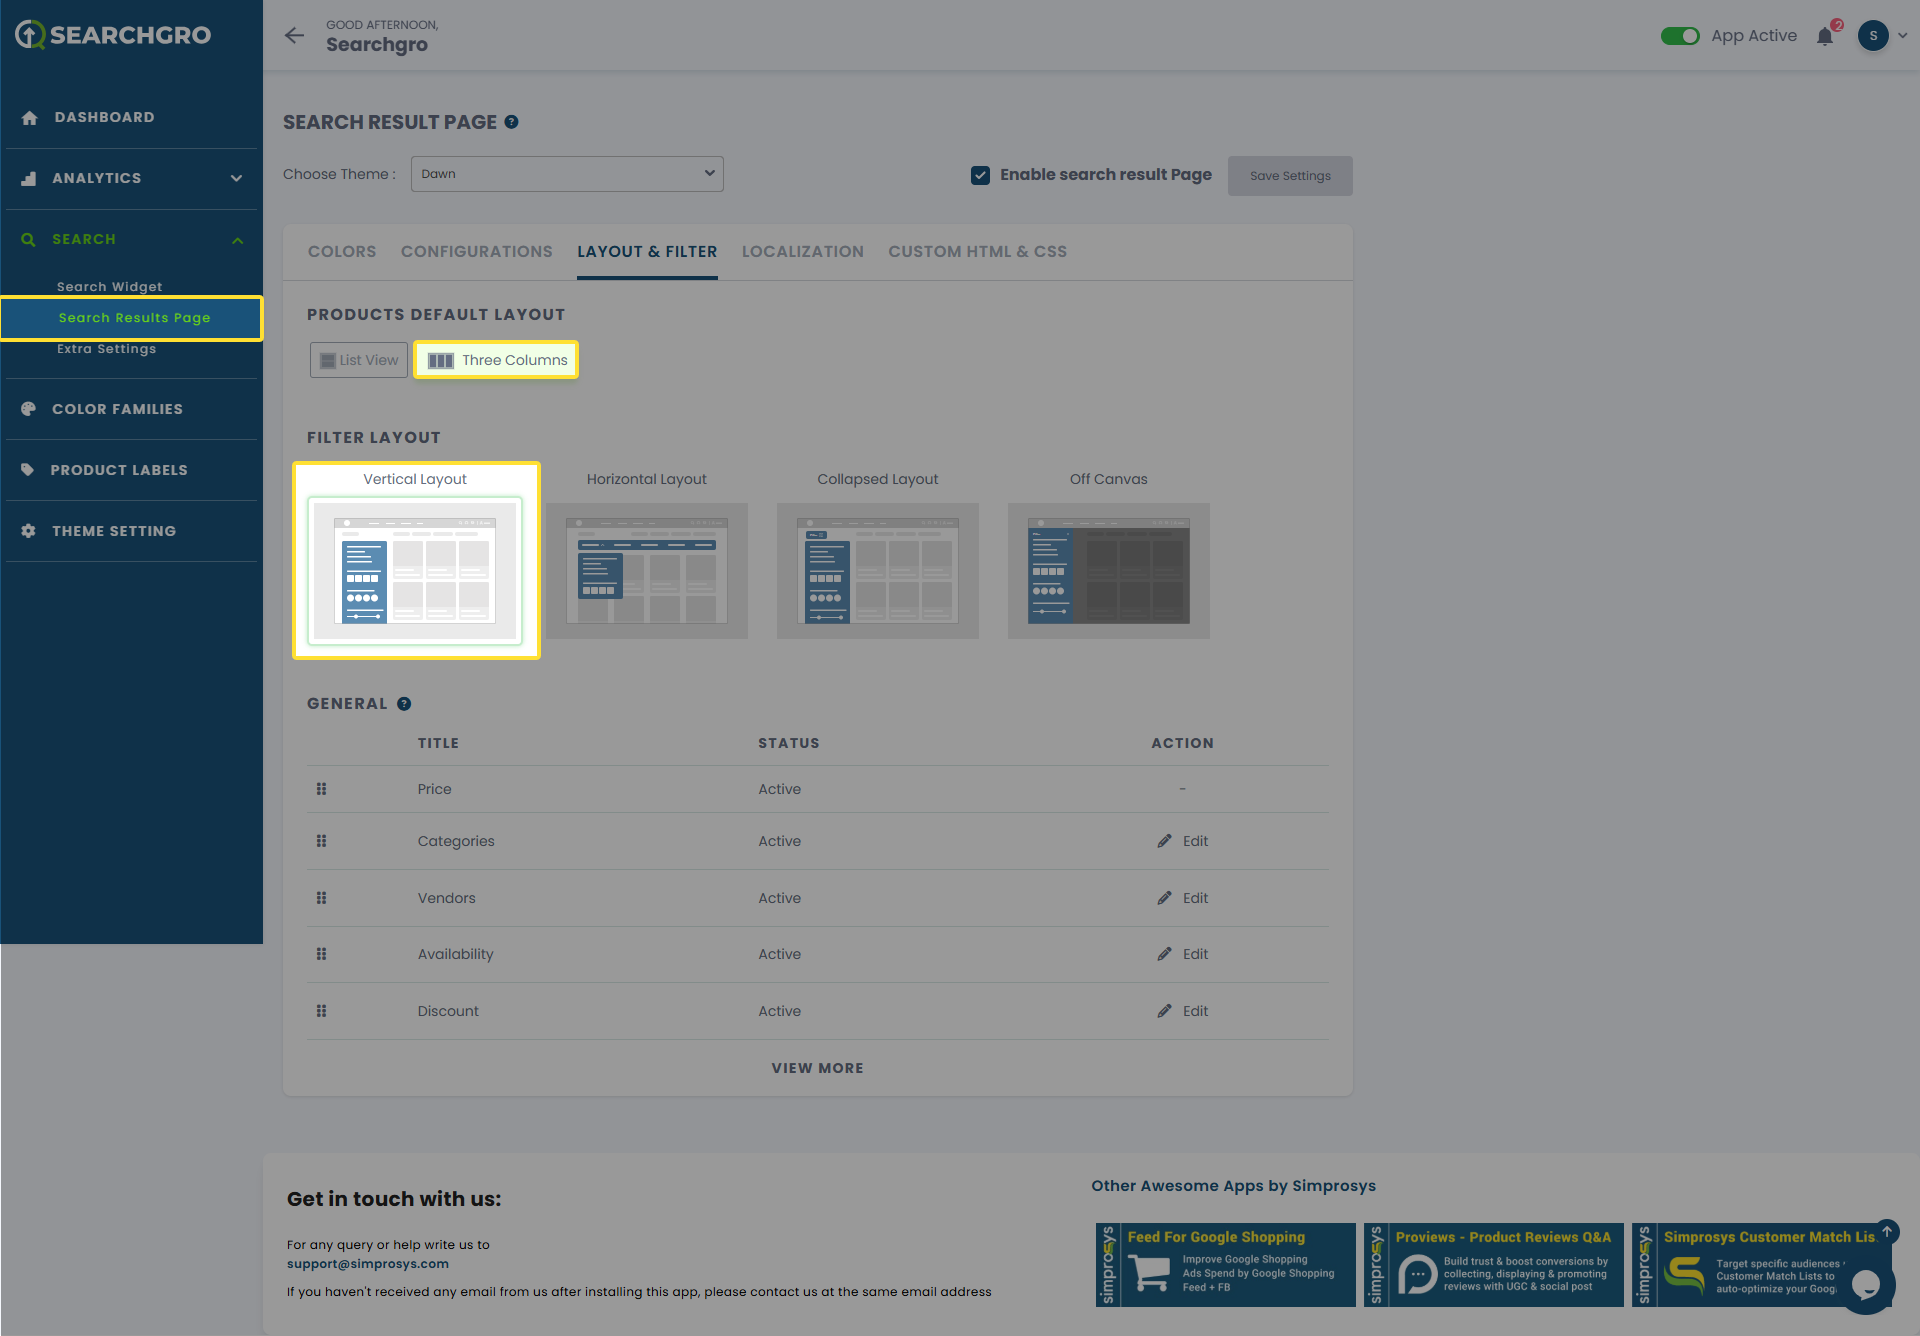Switch to the Colors tab
This screenshot has height=1336, width=1920.
[342, 252]
